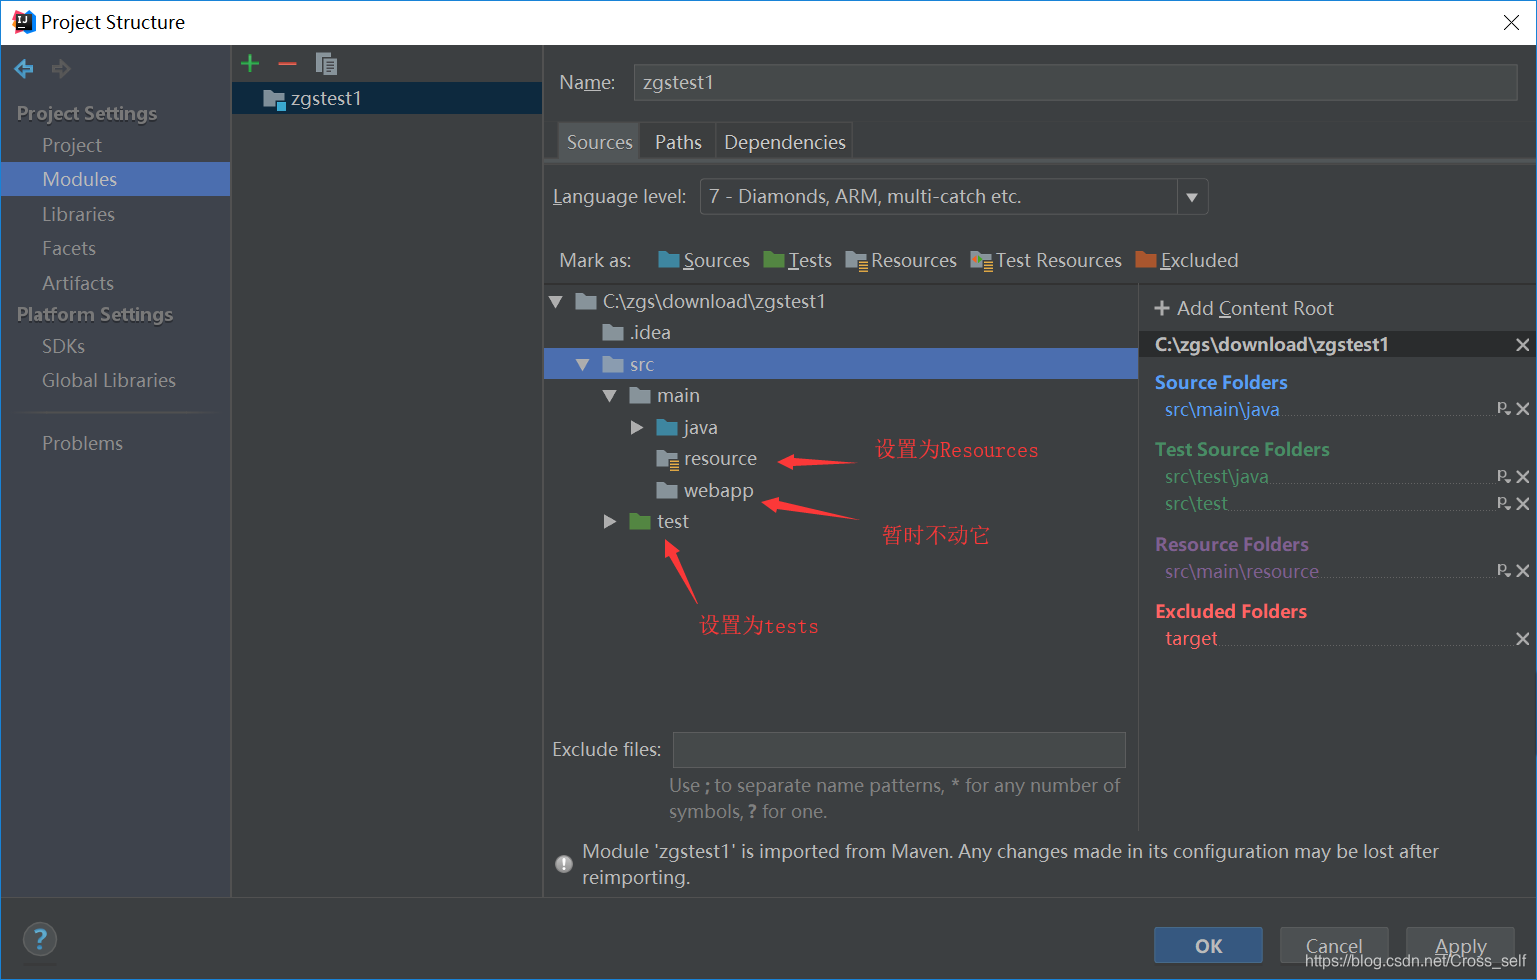The width and height of the screenshot is (1537, 980).
Task: Edit properties of src\test\java folder
Action: point(1504,476)
